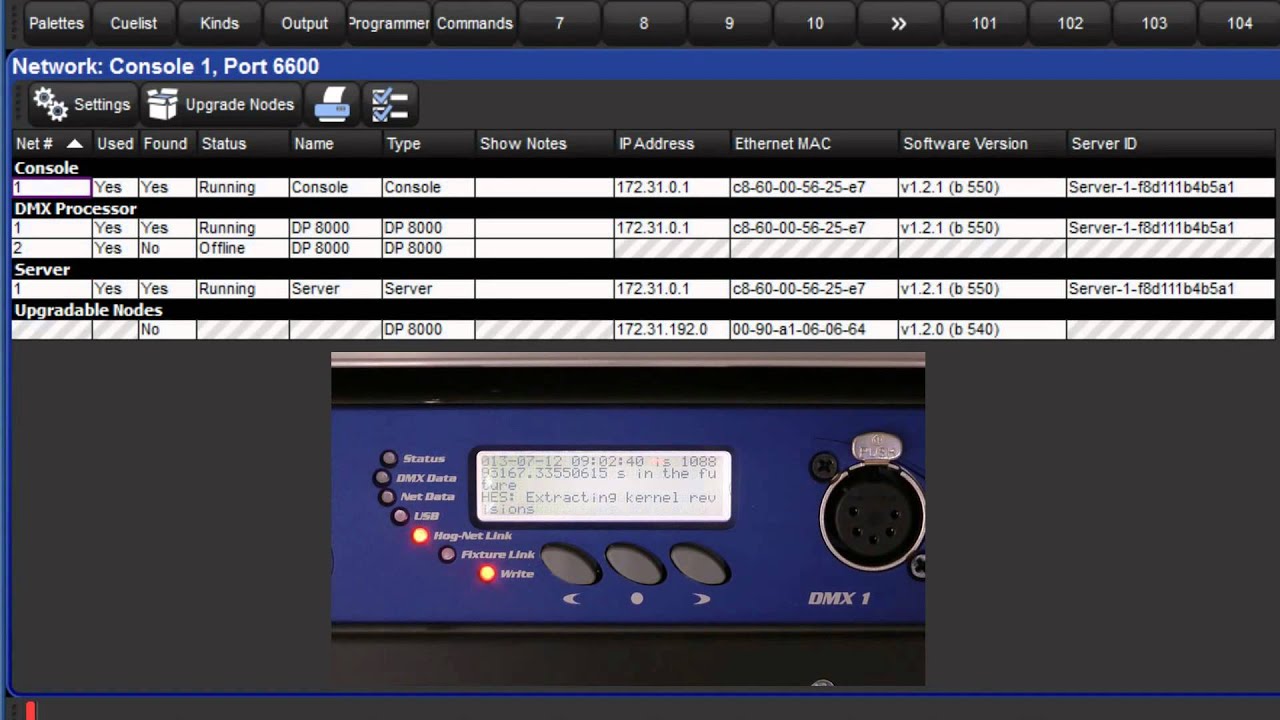
Task: Select toolbar button 102
Action: pyautogui.click(x=1070, y=23)
